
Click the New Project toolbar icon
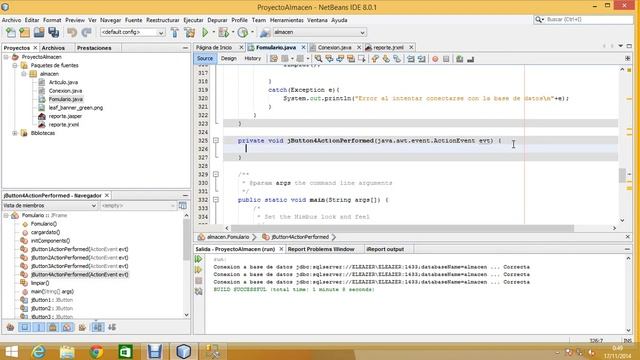(x=25, y=32)
